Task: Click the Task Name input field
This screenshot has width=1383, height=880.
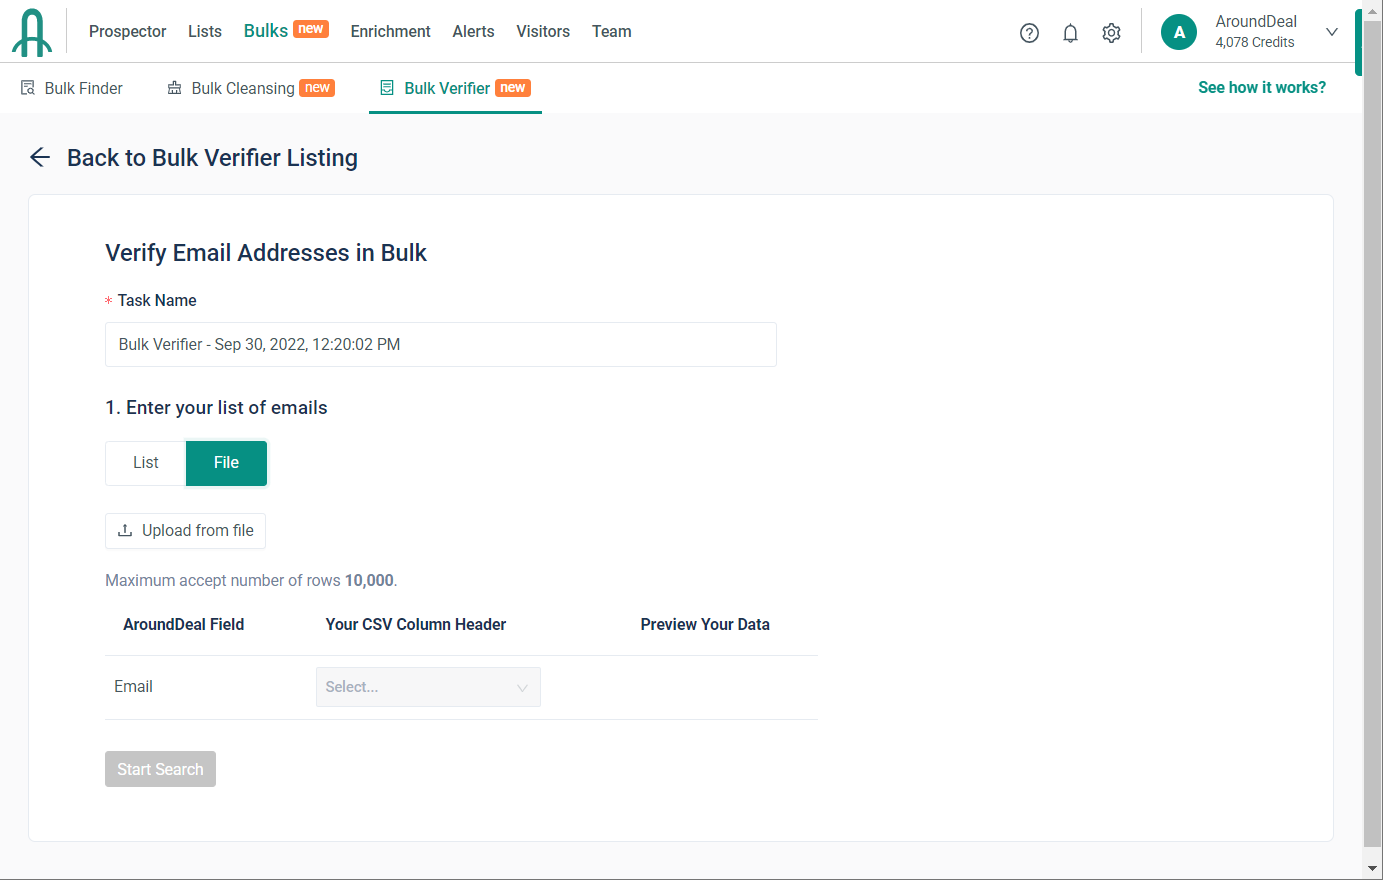Action: point(440,344)
